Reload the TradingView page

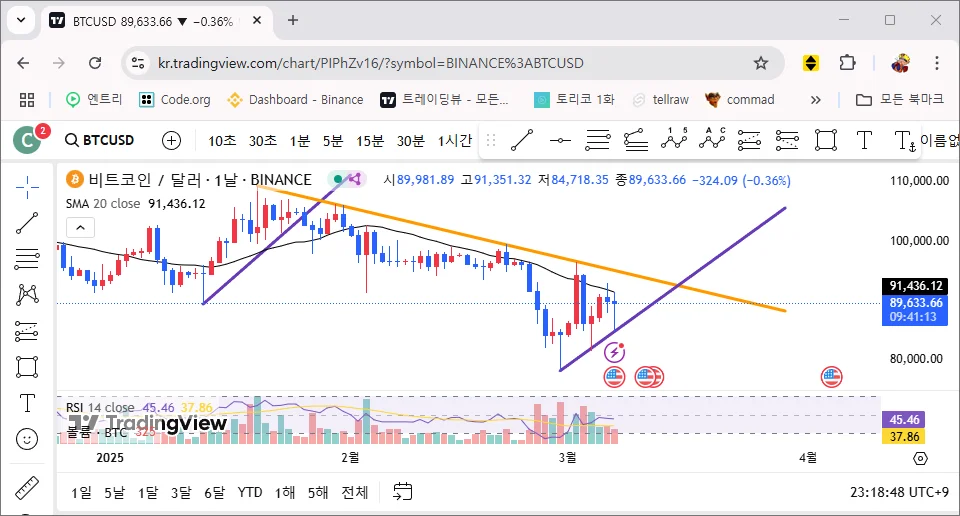pyautogui.click(x=95, y=62)
